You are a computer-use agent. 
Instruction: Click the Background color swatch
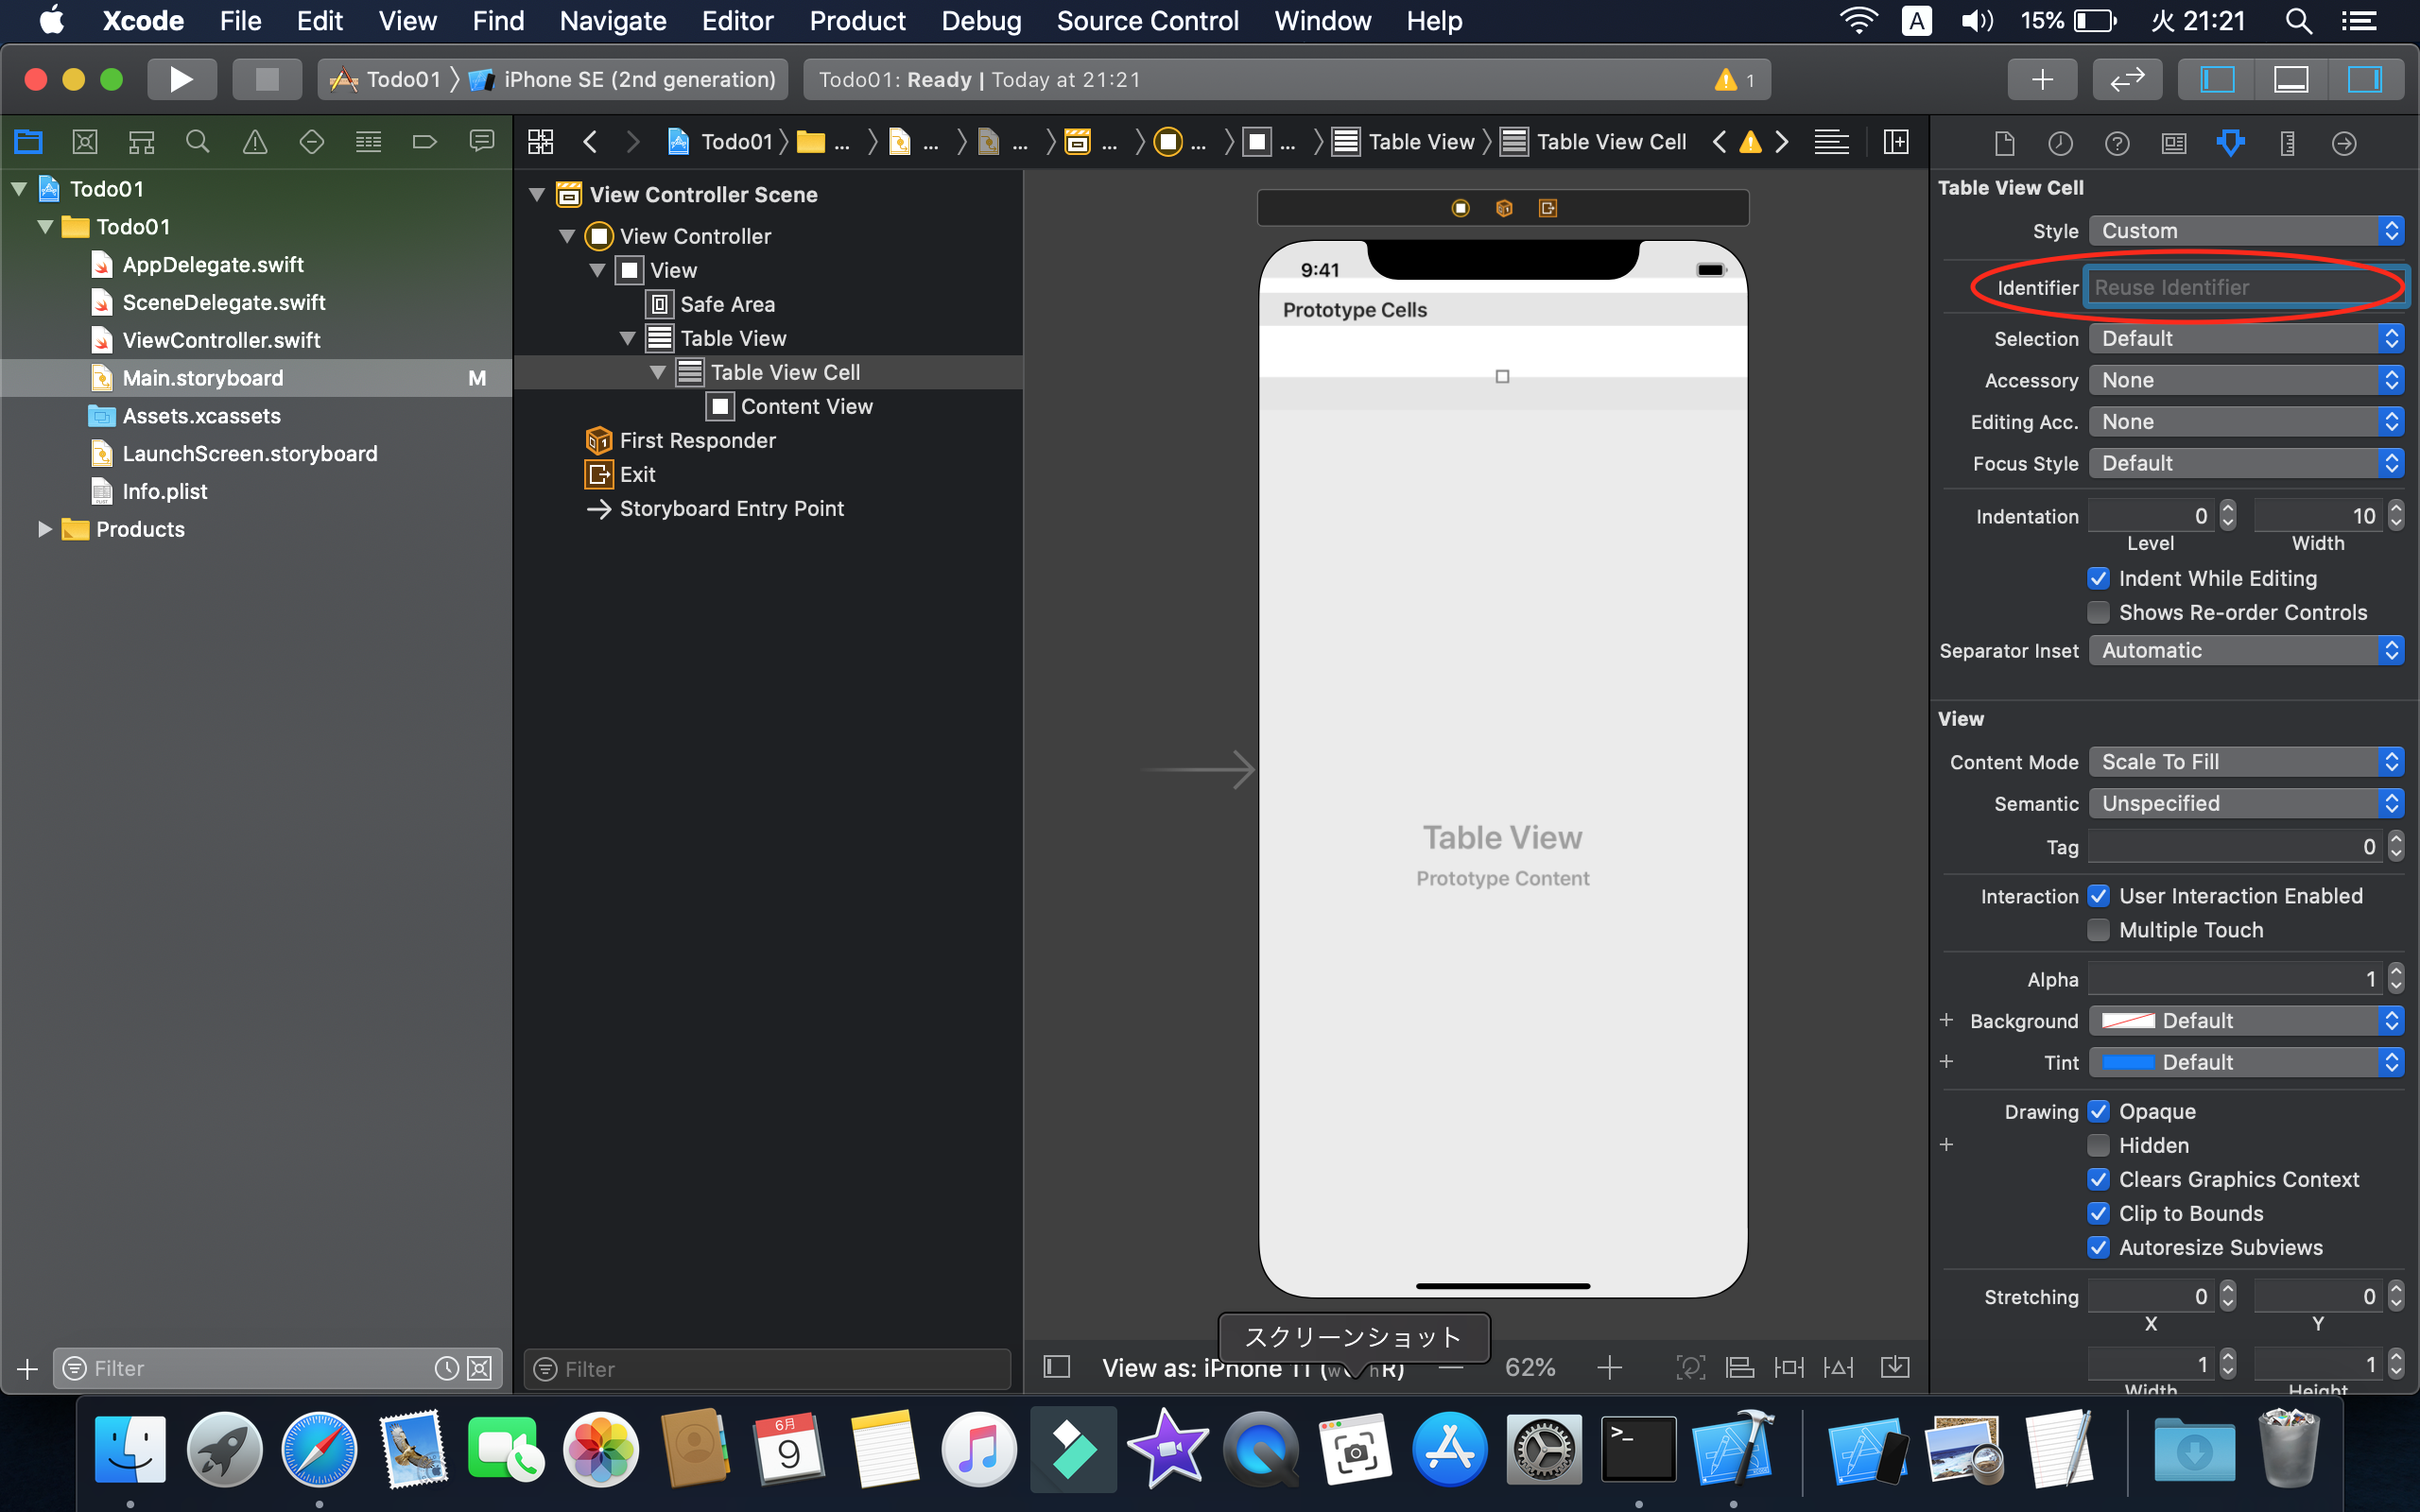tap(2127, 1021)
